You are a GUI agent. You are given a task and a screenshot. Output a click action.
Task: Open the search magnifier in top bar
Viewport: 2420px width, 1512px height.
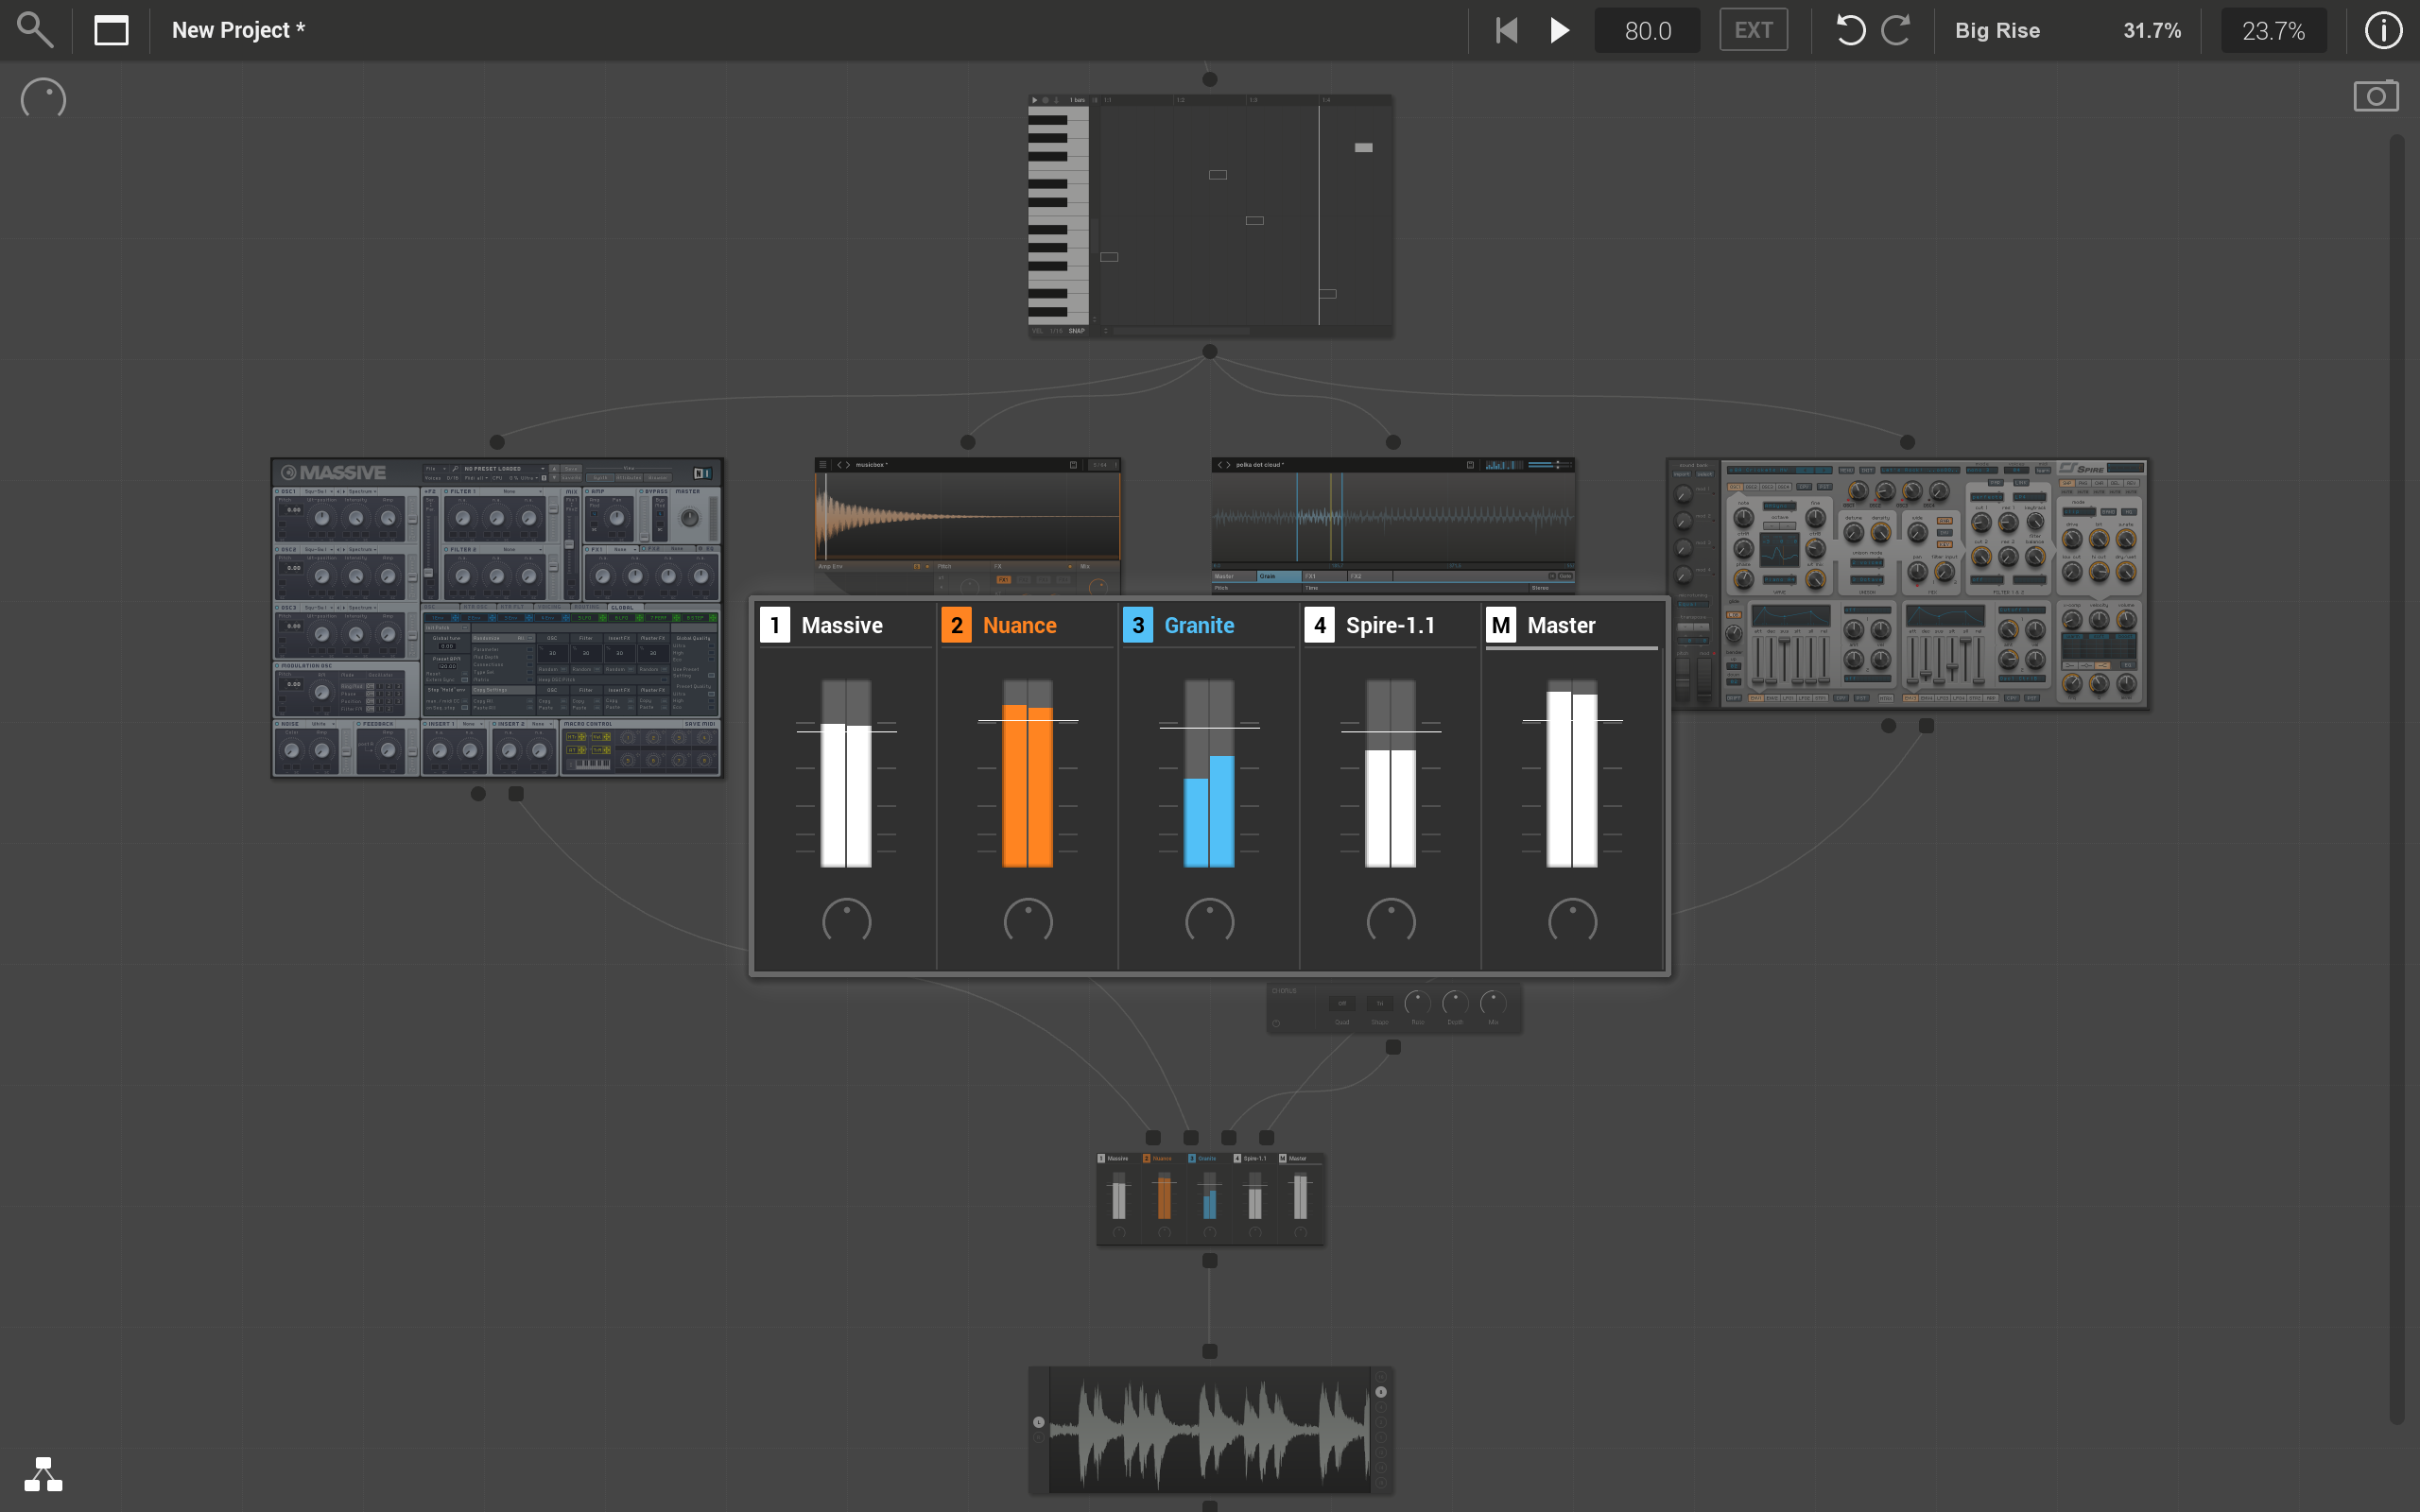click(x=34, y=30)
